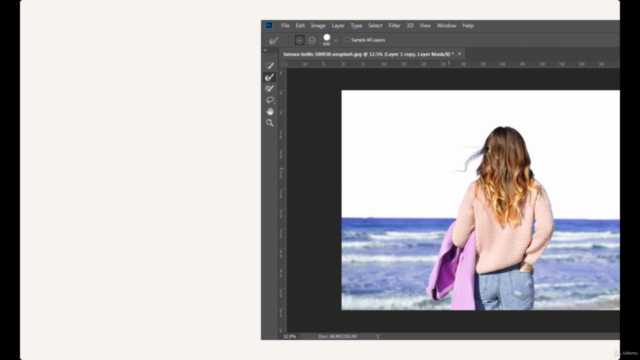Close the tamara-bellis document tab
This screenshot has height=360, width=640.
(x=460, y=54)
